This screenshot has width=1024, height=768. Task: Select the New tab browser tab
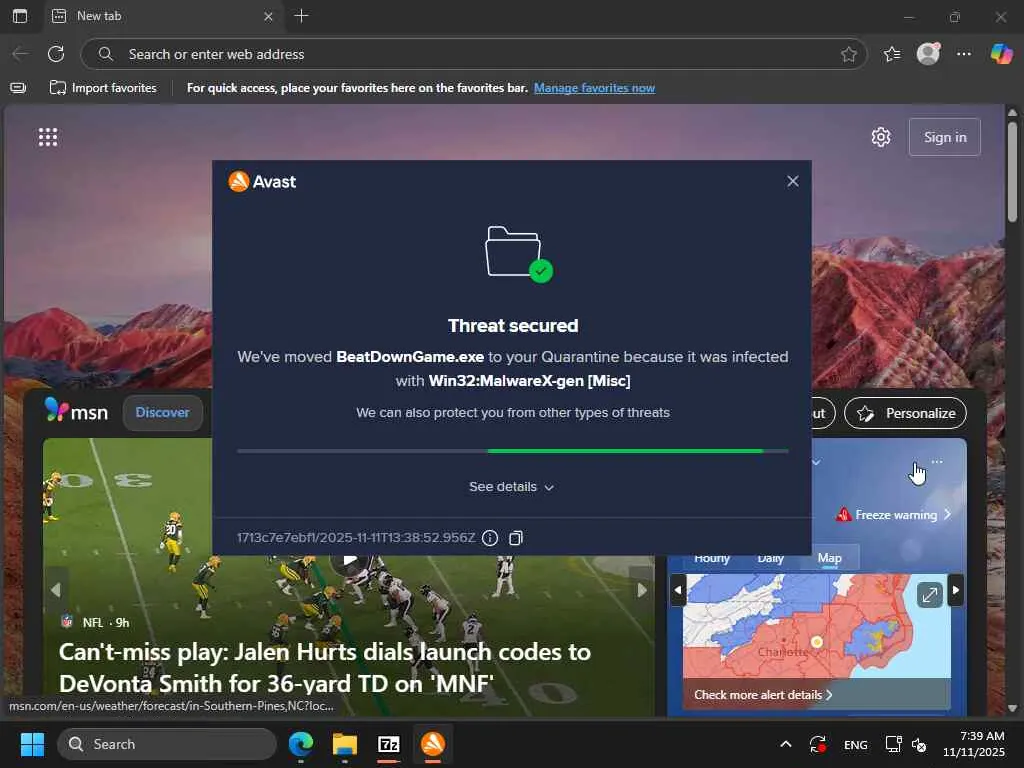pos(163,16)
